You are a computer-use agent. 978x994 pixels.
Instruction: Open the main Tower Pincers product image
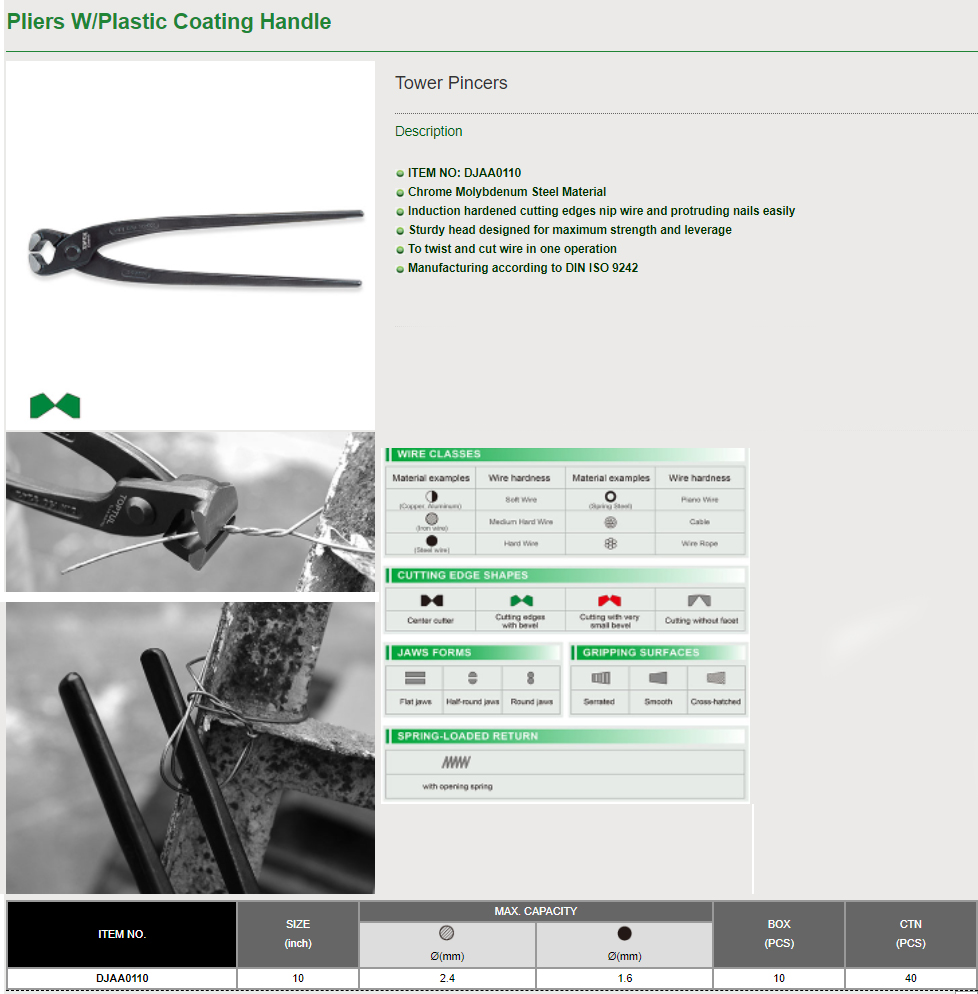190,246
